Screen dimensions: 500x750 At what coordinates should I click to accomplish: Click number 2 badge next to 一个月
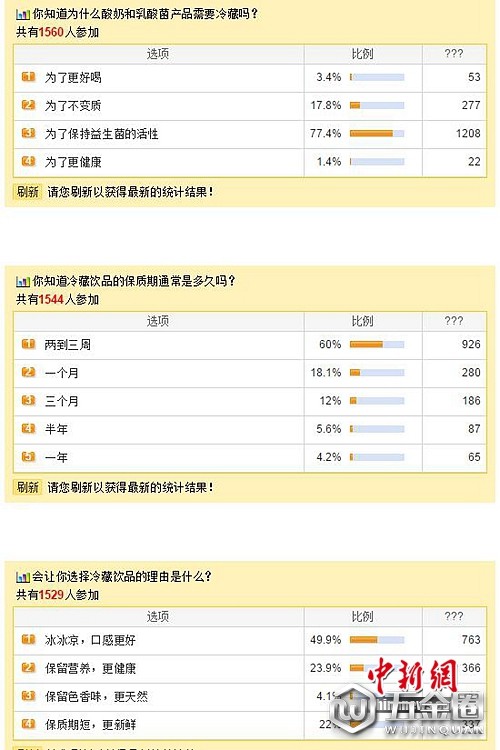29,372
